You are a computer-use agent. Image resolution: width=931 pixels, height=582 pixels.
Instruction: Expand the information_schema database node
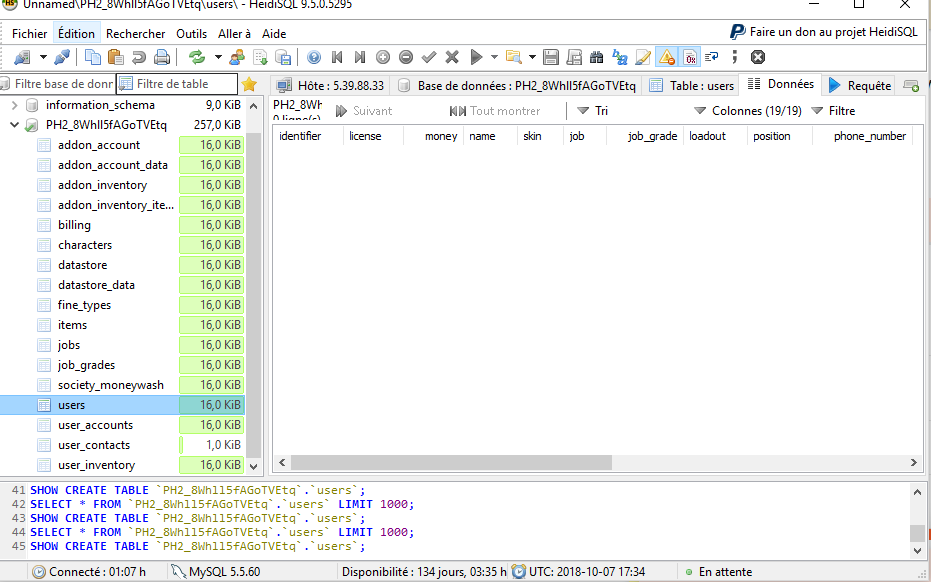[x=14, y=105]
